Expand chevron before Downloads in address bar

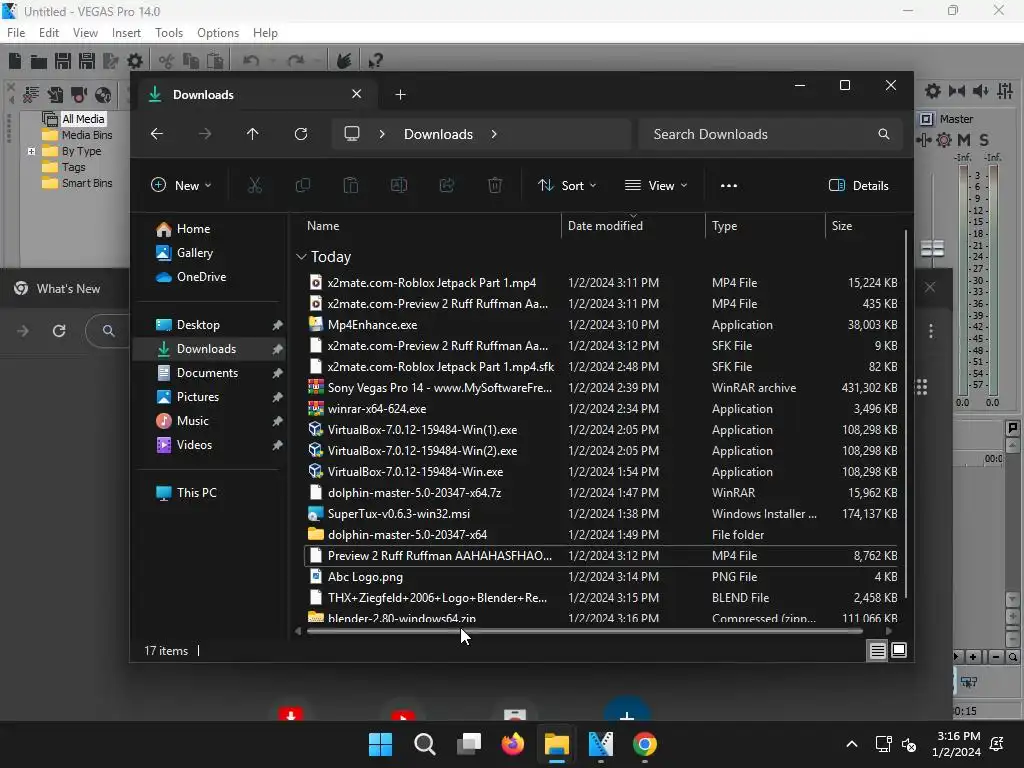click(x=382, y=134)
